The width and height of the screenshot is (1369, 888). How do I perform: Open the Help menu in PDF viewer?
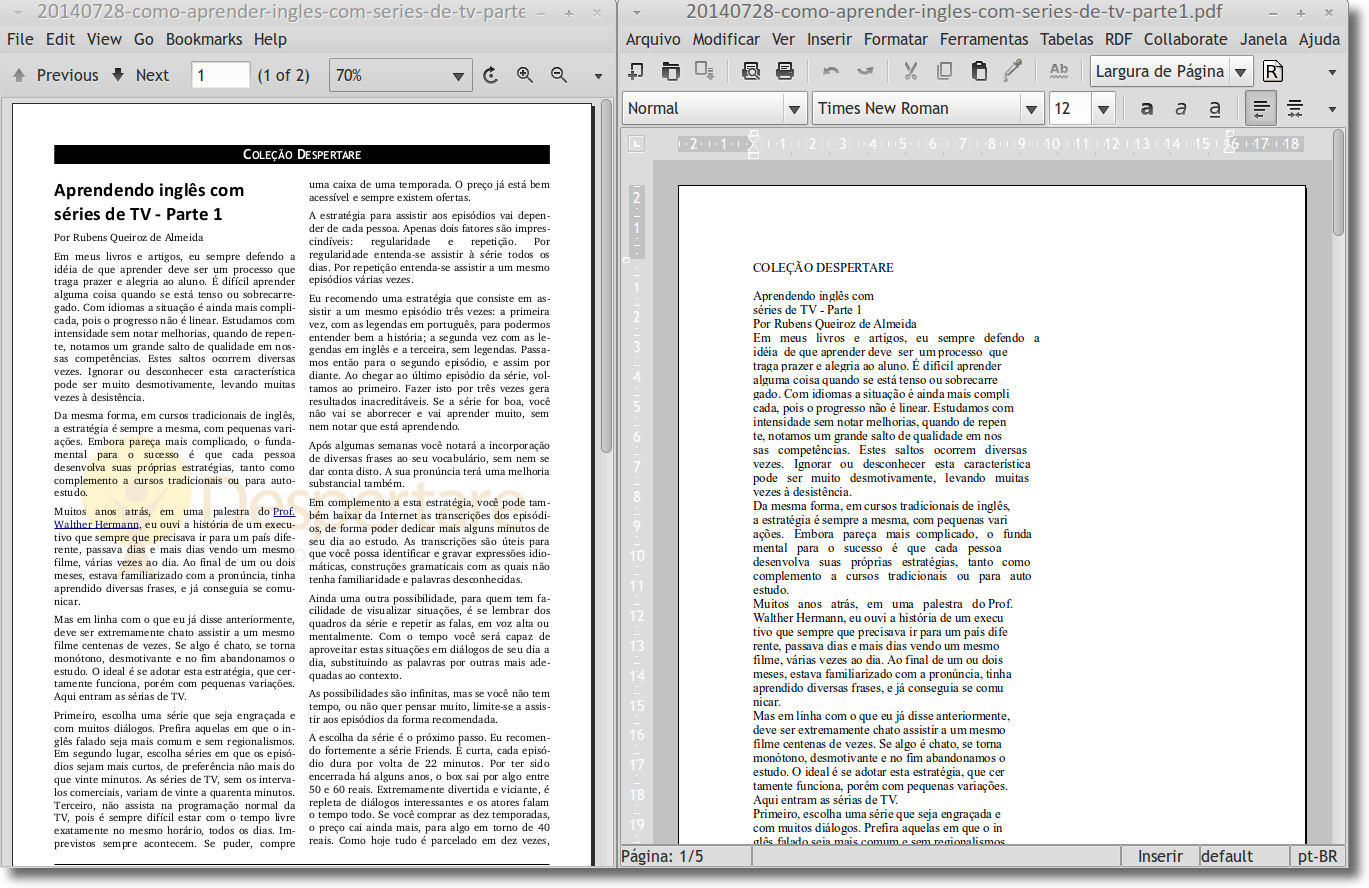270,39
